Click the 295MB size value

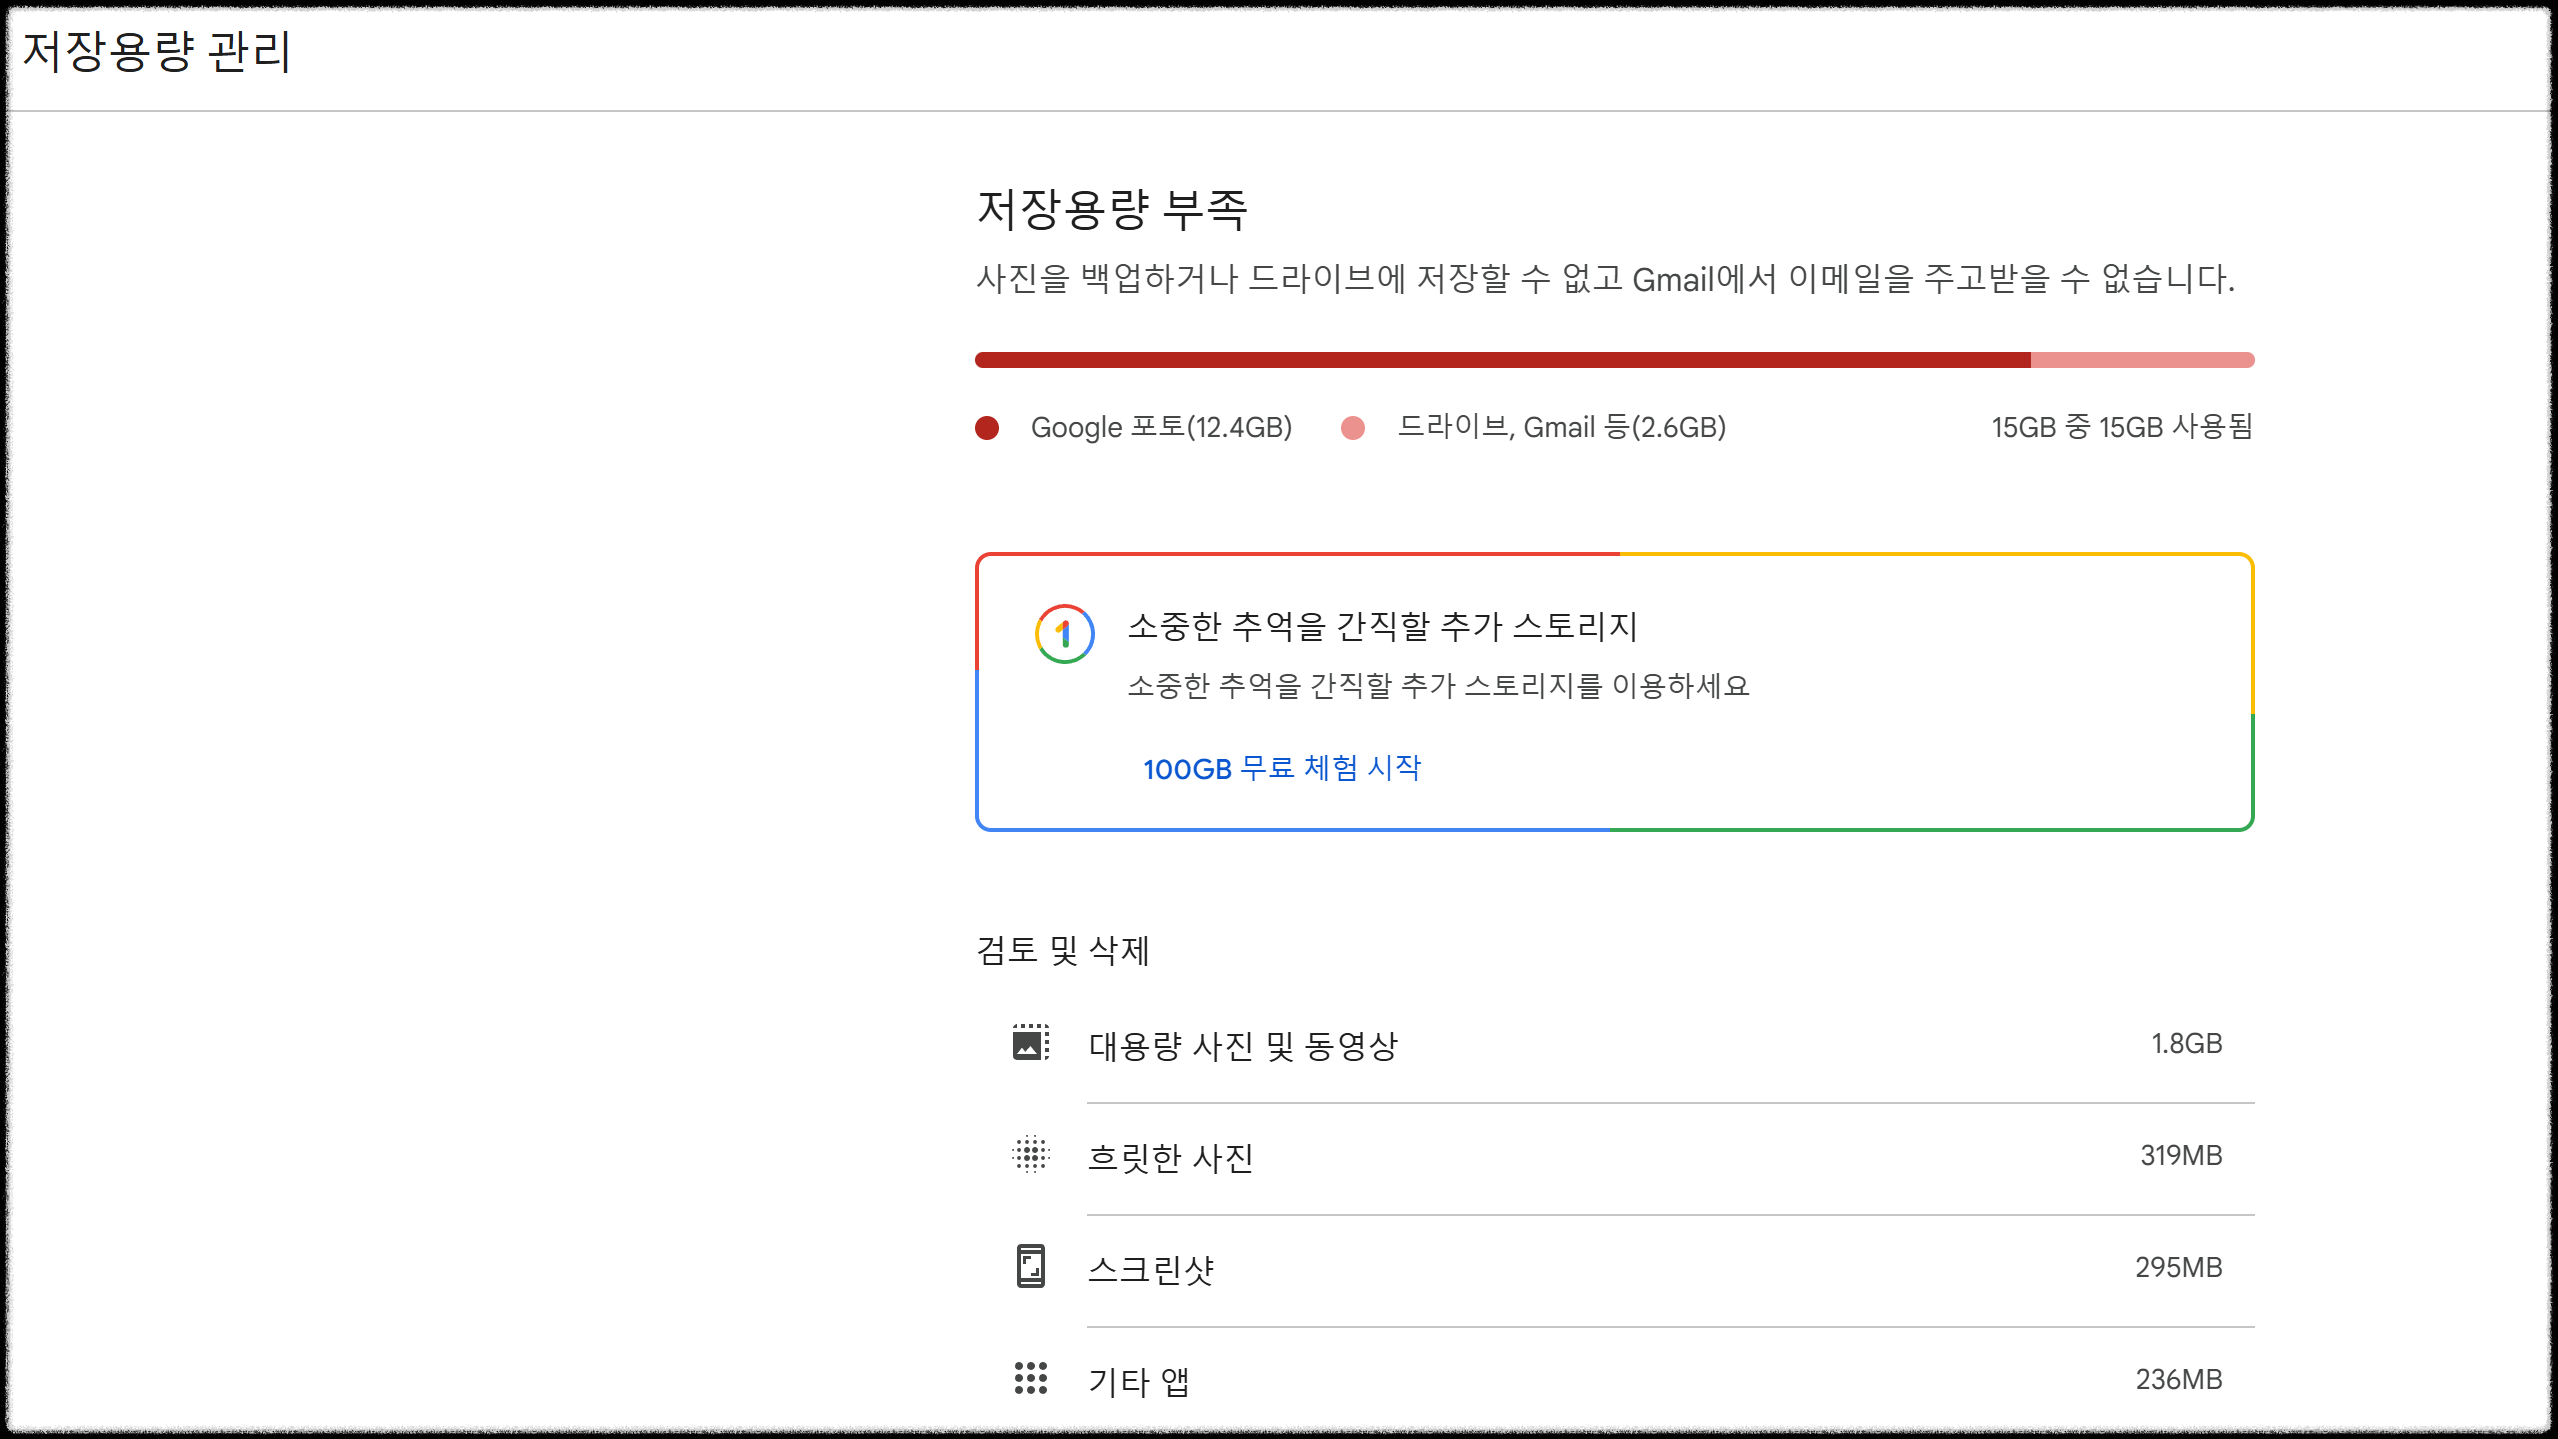coord(2178,1268)
